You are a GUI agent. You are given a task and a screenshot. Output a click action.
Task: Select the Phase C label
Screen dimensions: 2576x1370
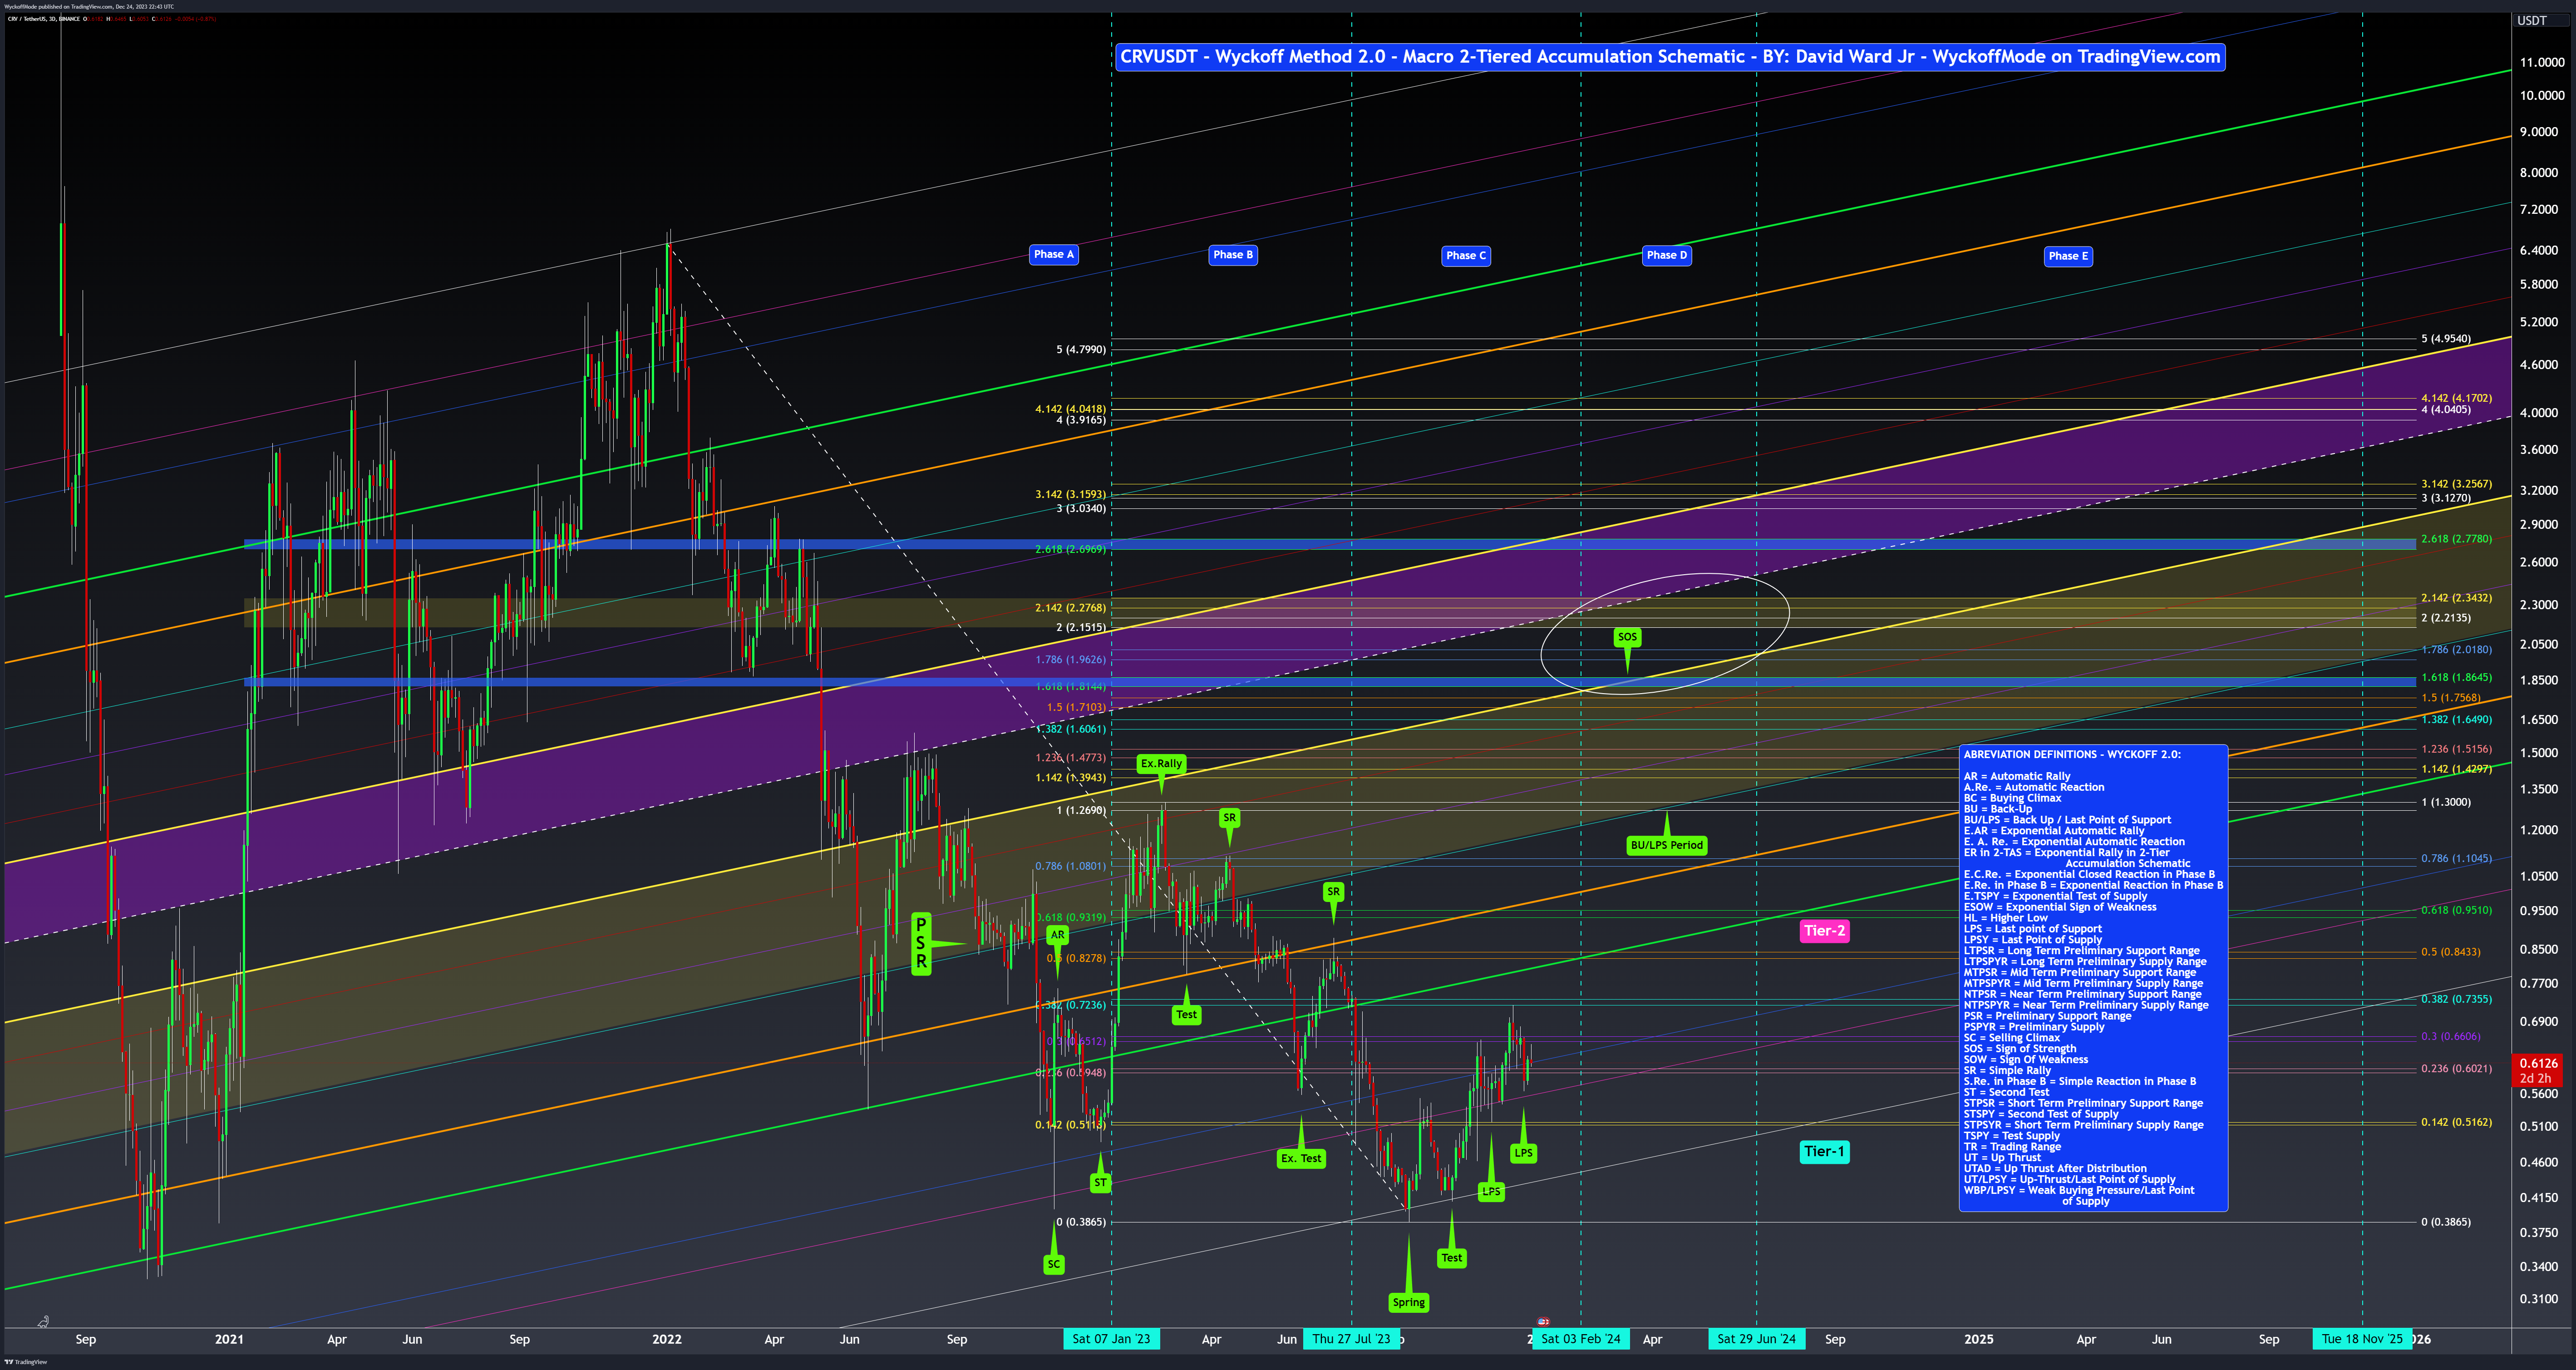point(1466,255)
